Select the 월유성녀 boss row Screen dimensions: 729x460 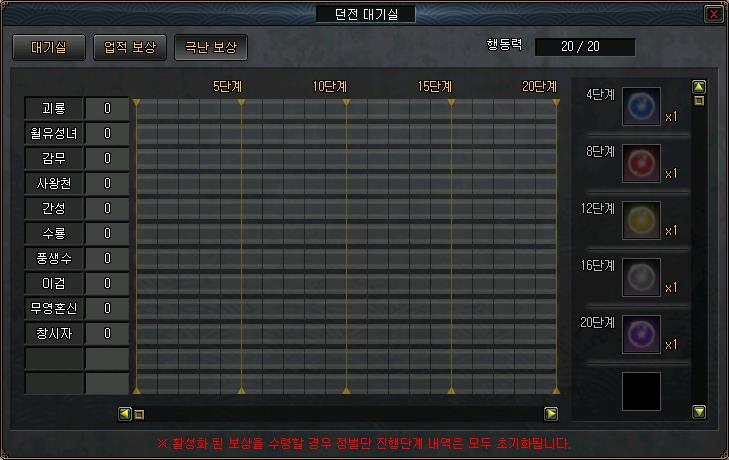click(x=54, y=133)
